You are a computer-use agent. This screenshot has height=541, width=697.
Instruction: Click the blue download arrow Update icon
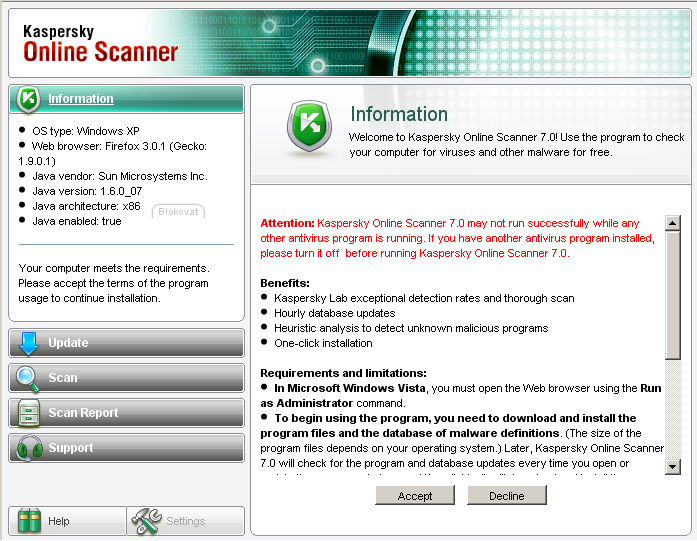point(29,343)
